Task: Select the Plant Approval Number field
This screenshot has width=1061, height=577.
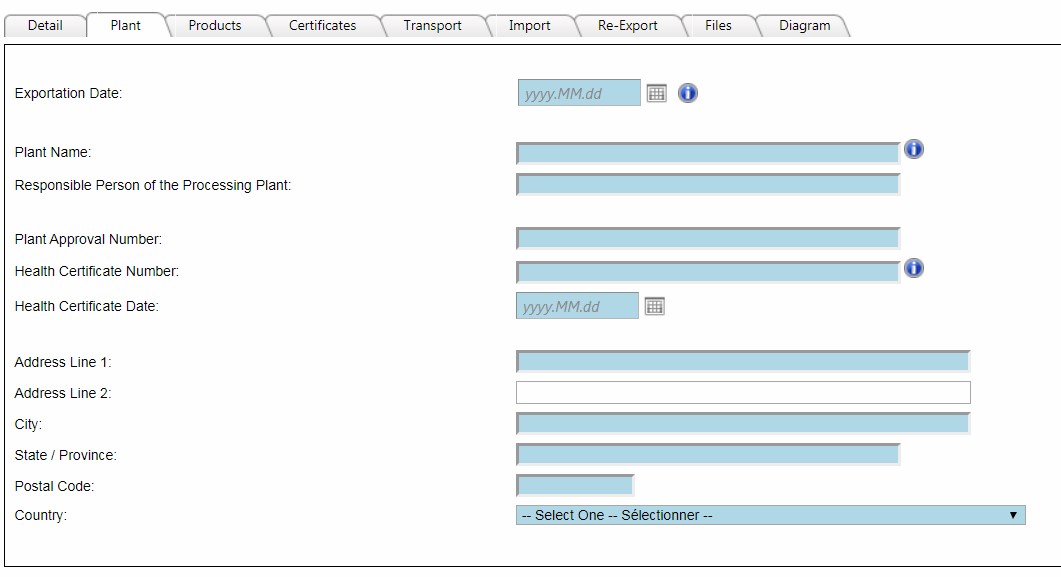Action: [x=708, y=239]
